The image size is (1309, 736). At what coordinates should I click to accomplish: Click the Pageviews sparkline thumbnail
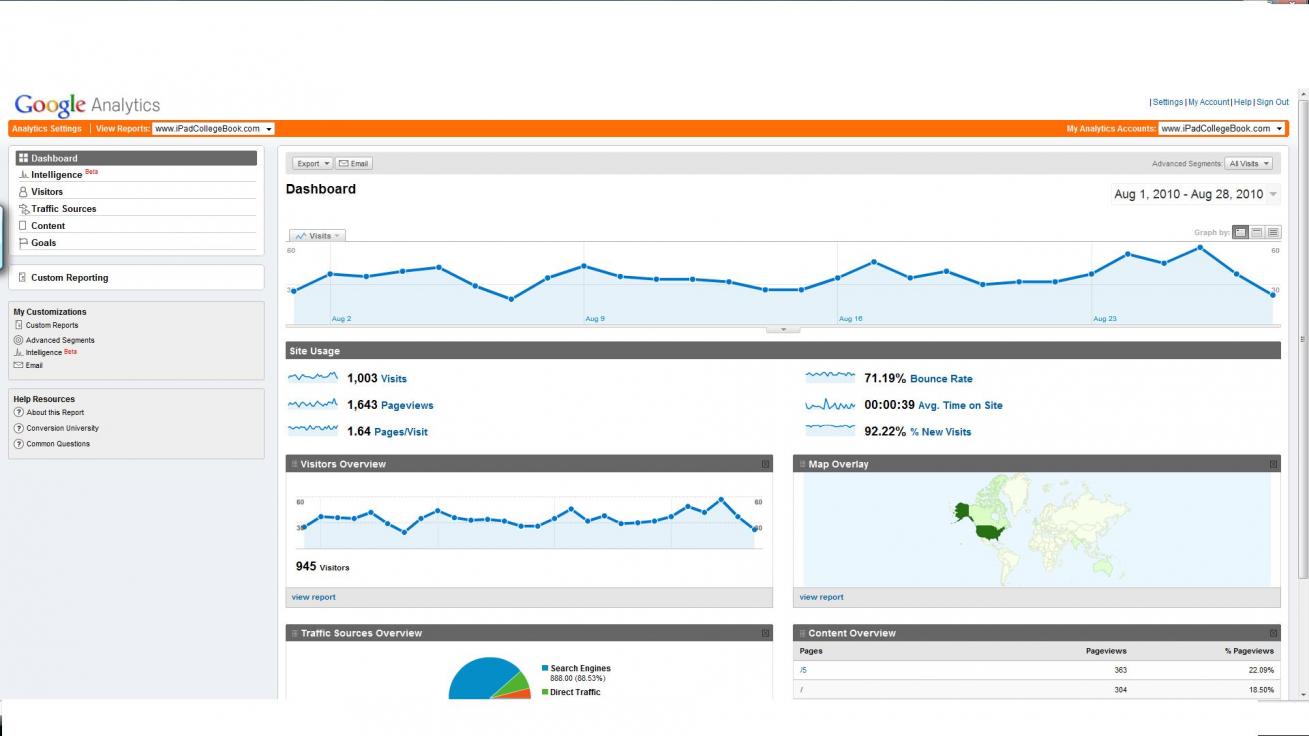click(x=313, y=404)
